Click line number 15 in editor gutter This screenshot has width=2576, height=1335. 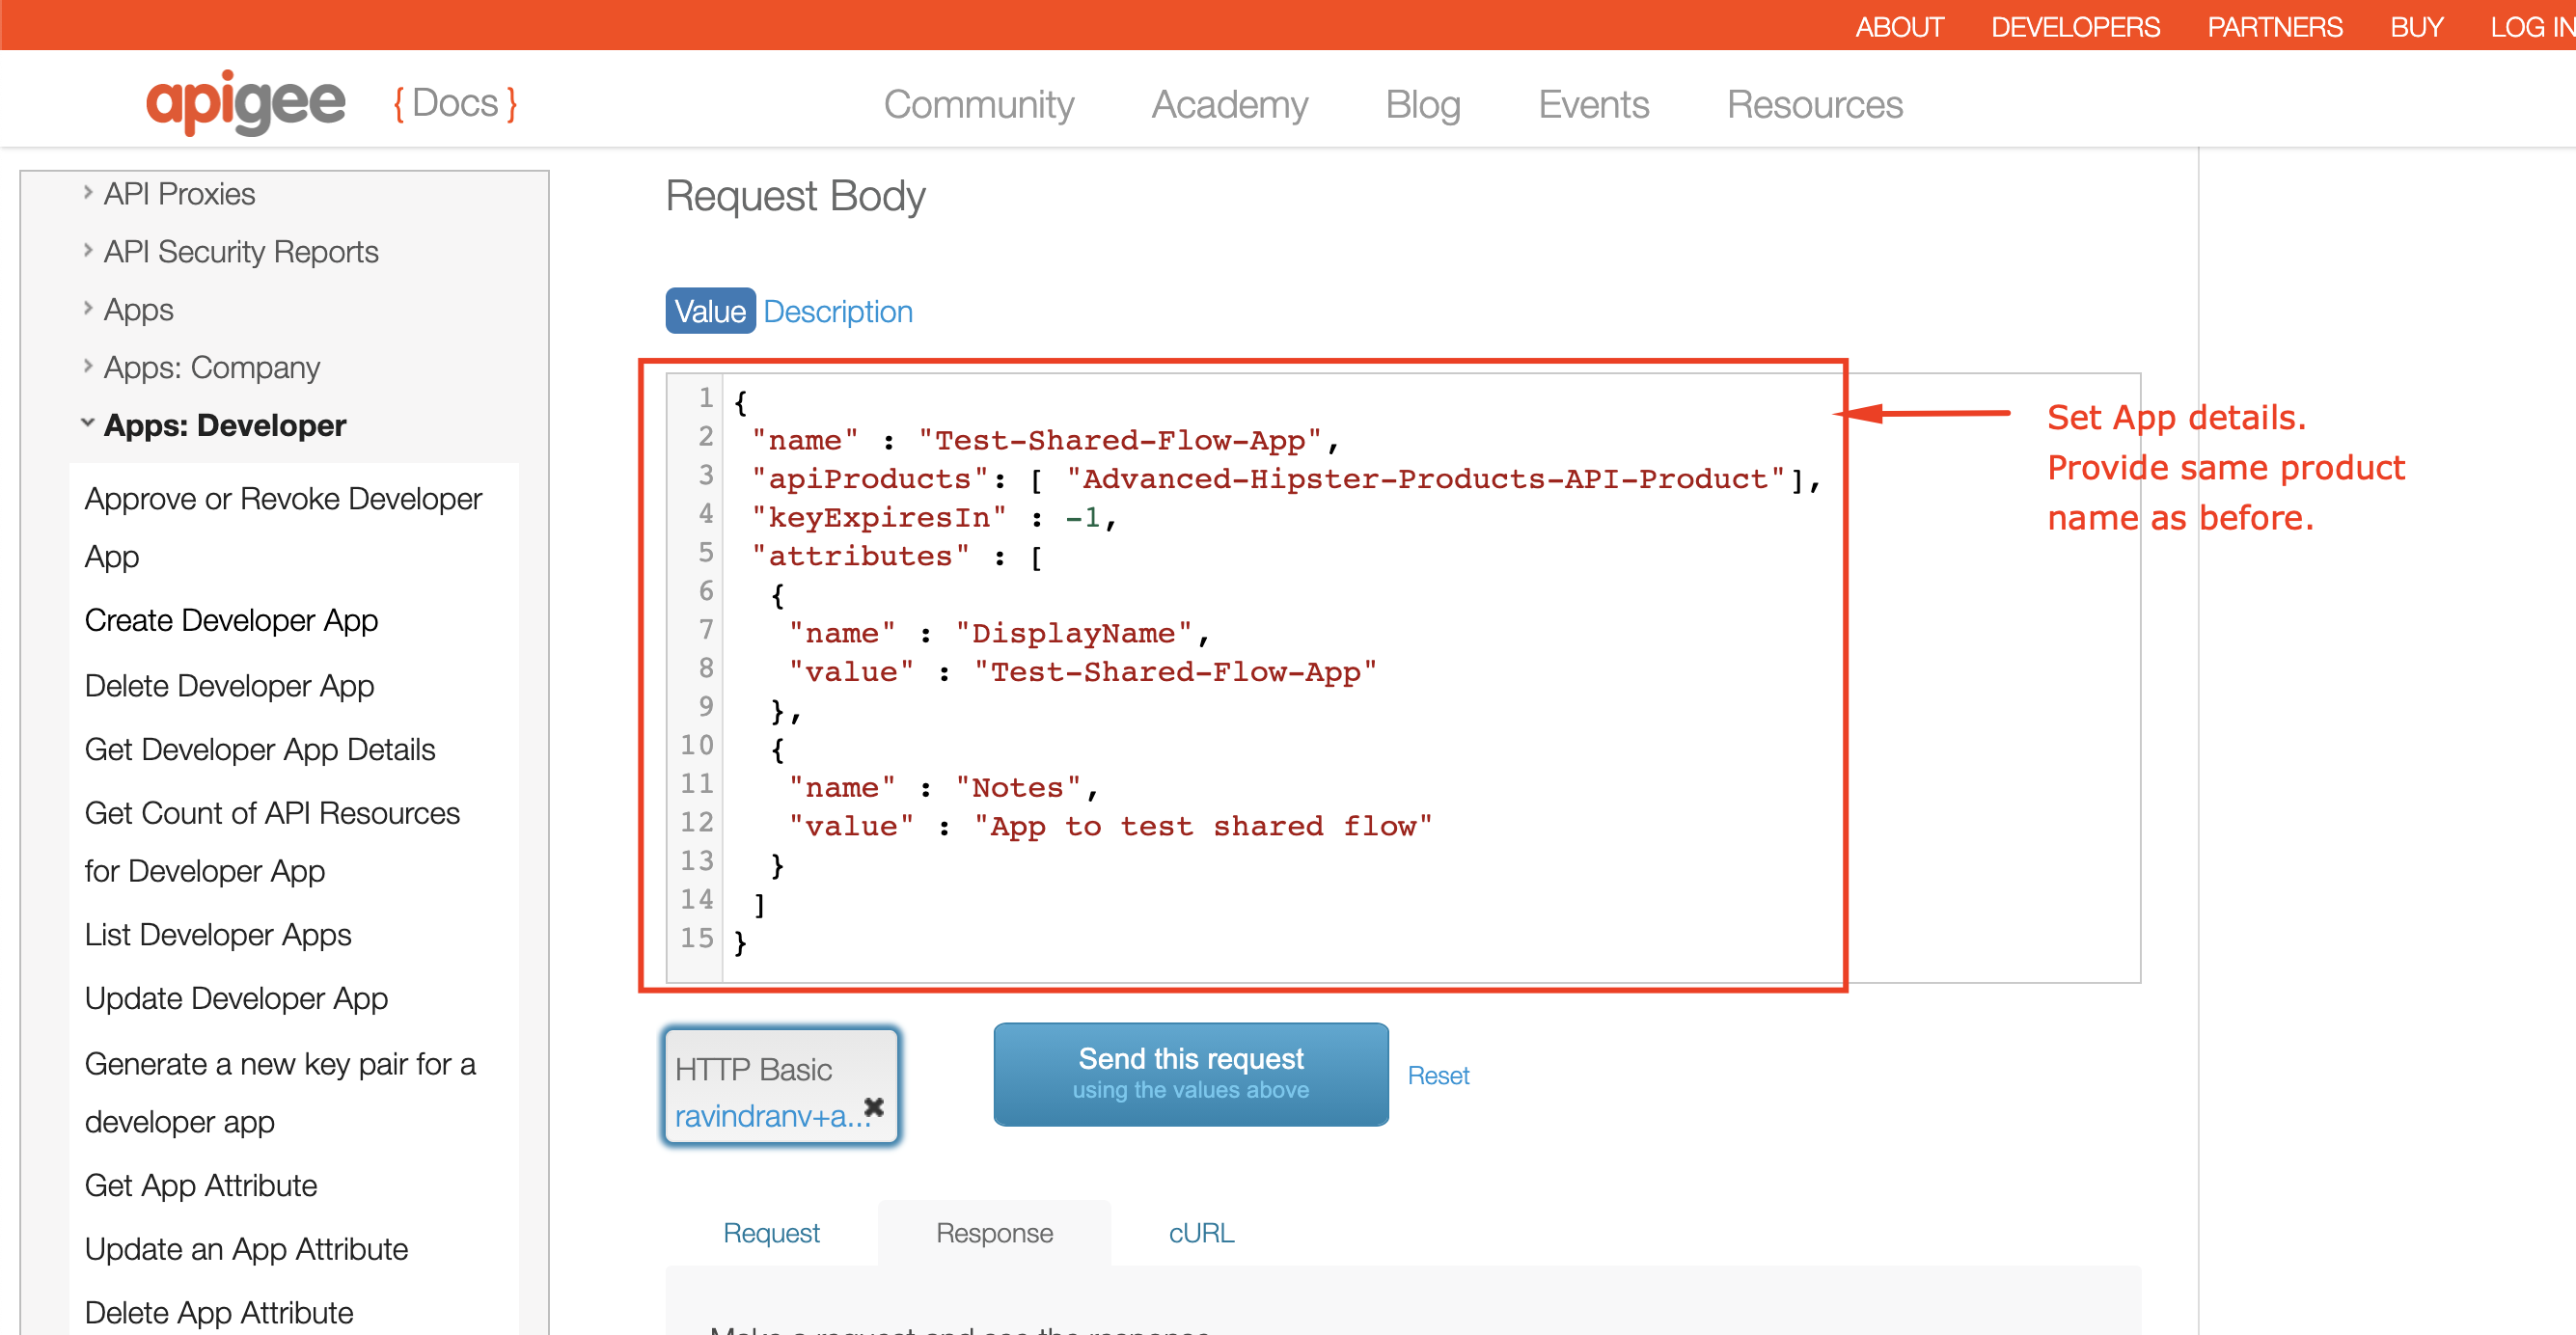pos(697,938)
